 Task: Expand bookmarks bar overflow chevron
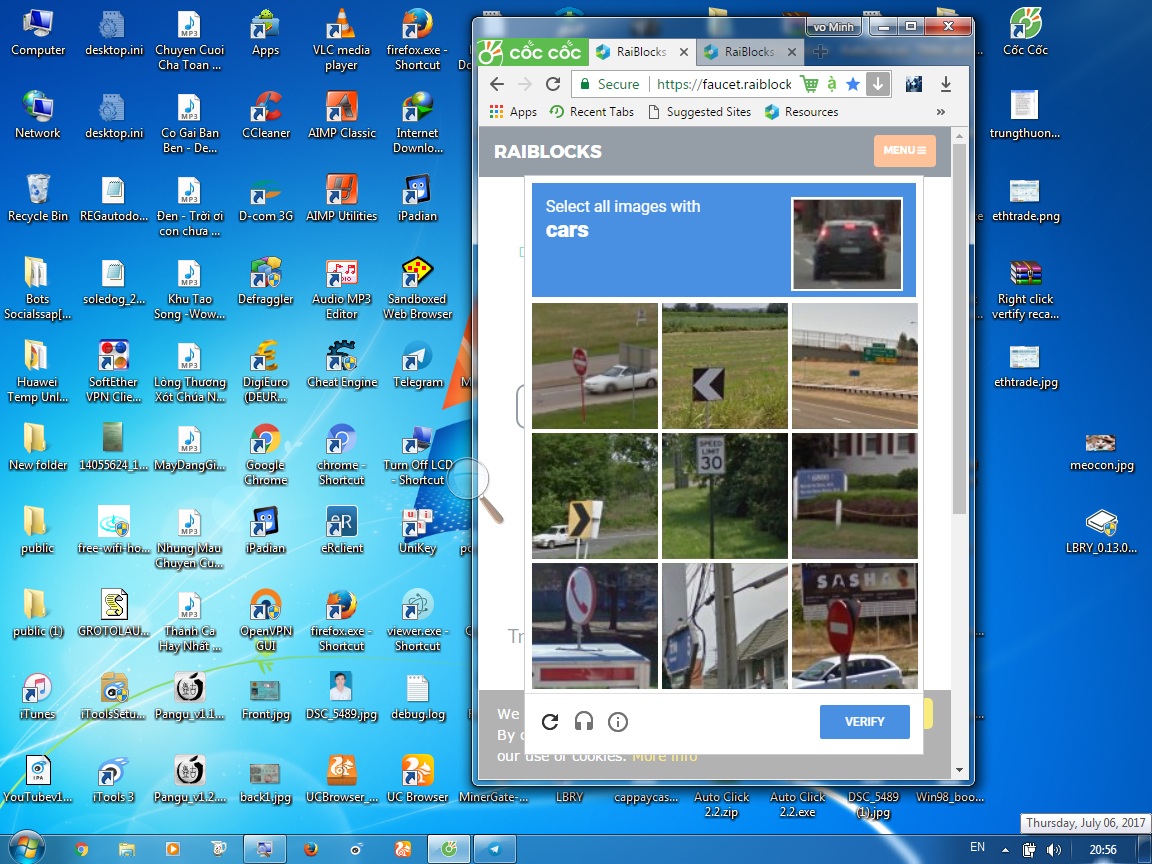[940, 112]
